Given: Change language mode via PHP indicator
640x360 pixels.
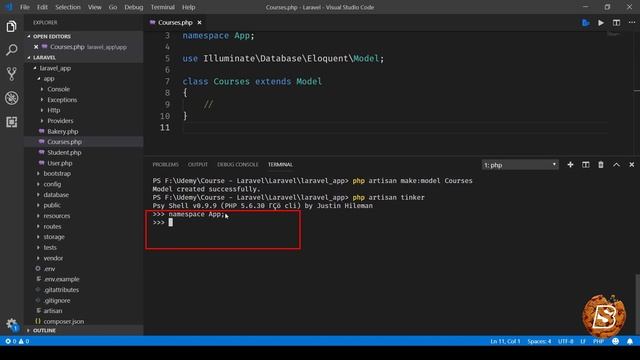Looking at the screenshot, I should [598, 341].
